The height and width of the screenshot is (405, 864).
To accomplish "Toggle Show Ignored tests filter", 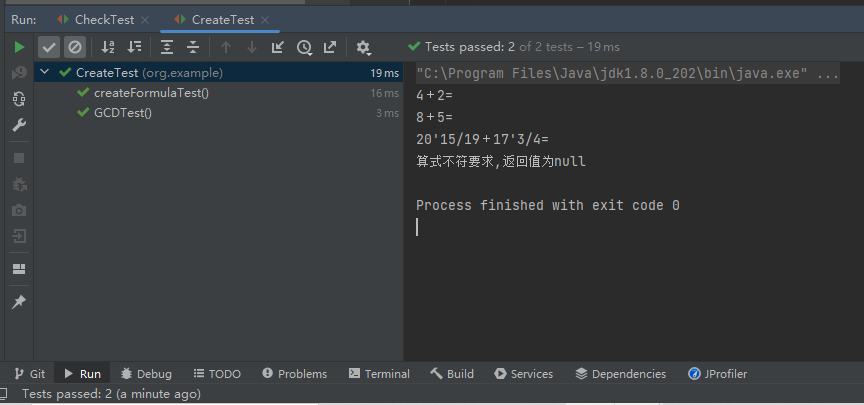I will pos(74,47).
